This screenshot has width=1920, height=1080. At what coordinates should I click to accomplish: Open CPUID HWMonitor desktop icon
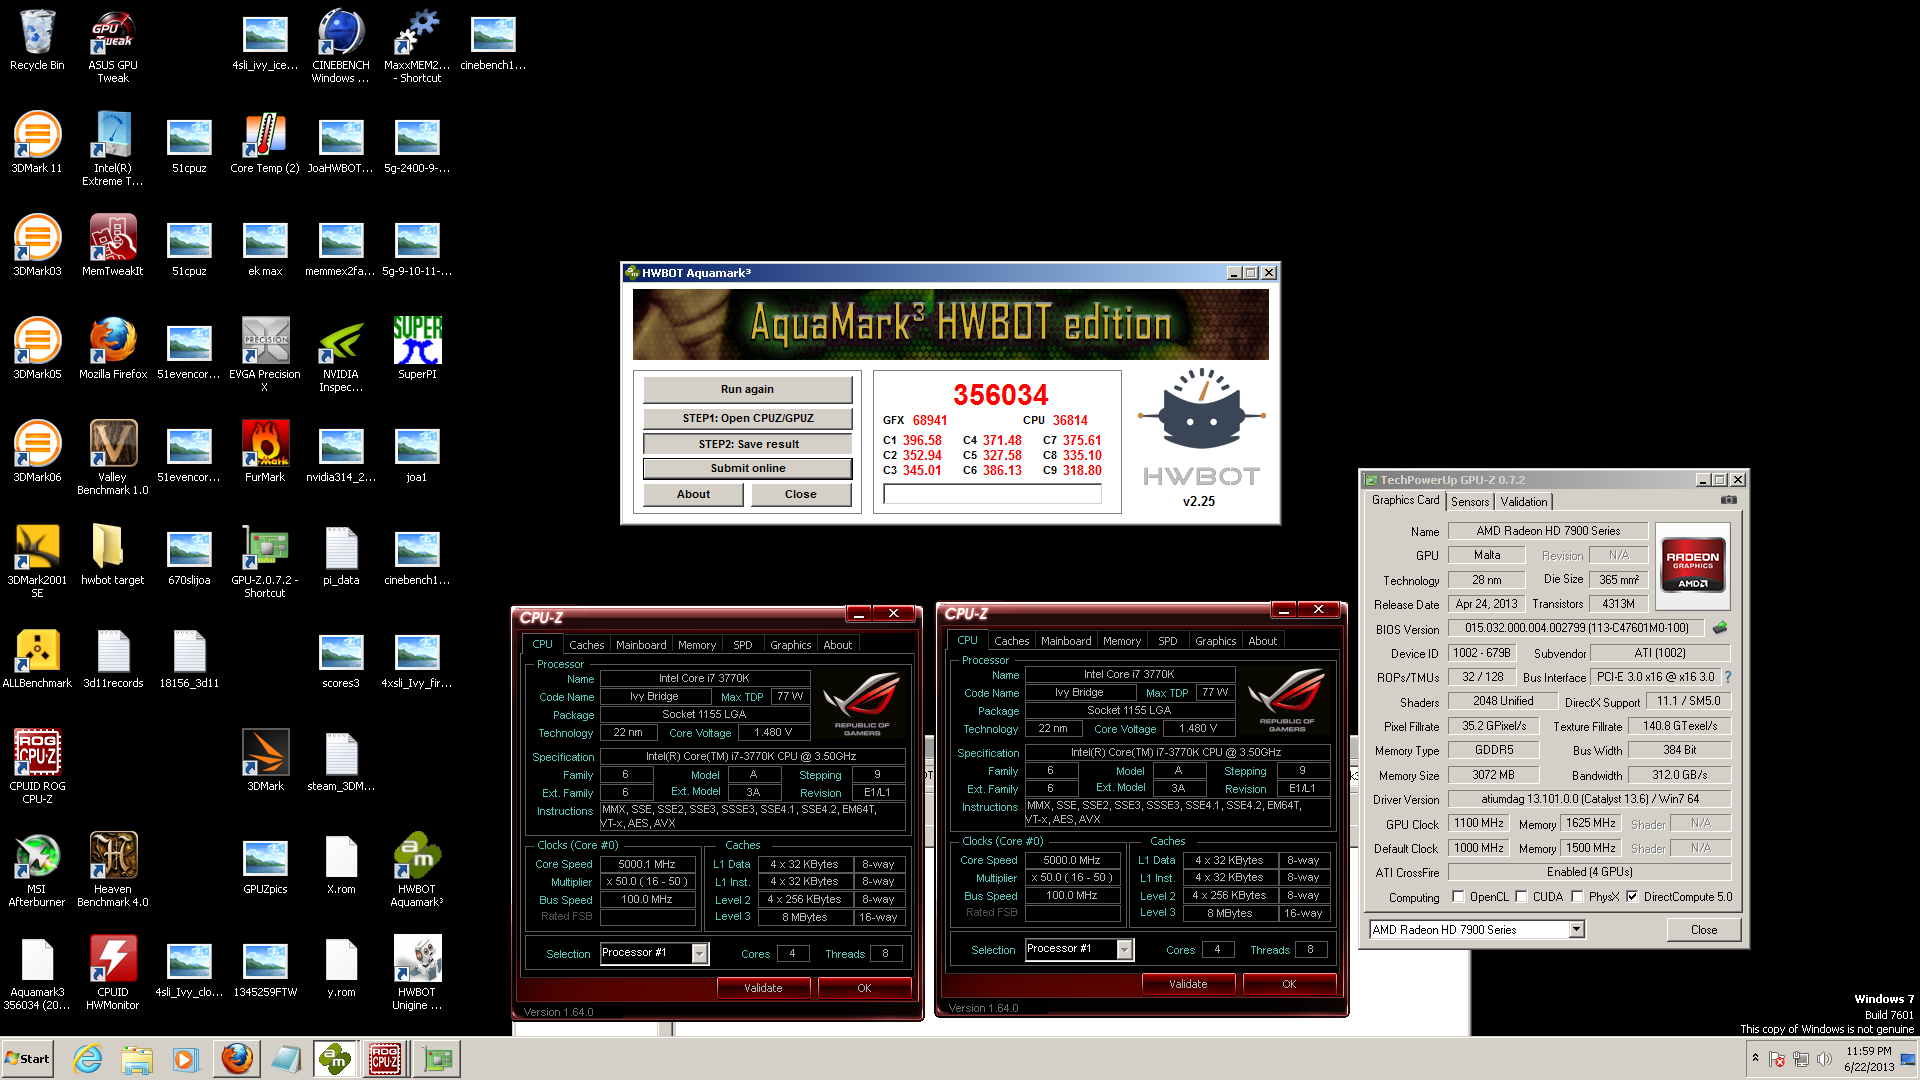(x=113, y=973)
